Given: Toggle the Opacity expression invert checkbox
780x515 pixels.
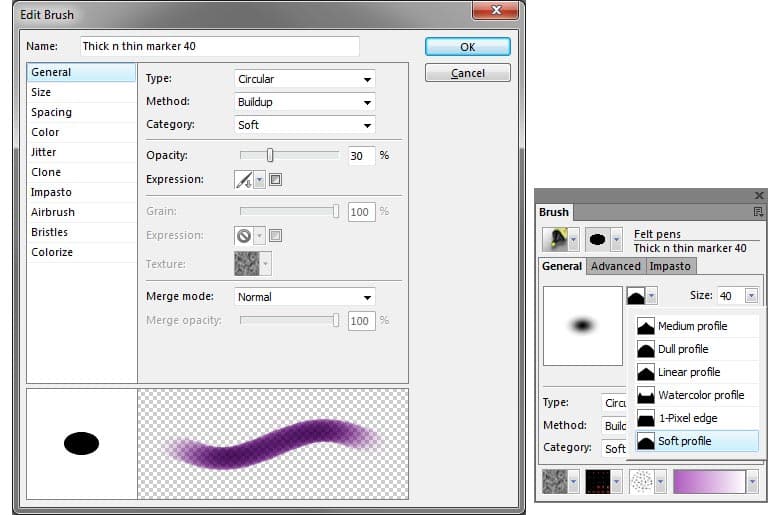Looking at the screenshot, I should (x=276, y=180).
